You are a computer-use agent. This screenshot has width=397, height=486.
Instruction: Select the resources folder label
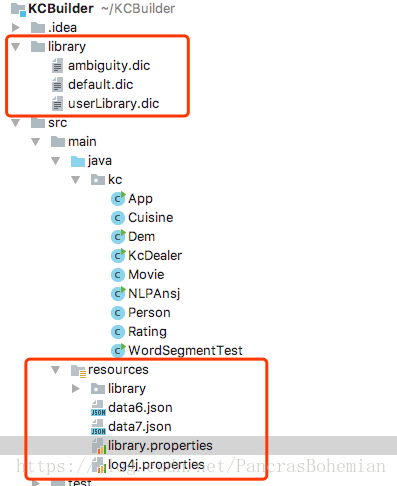pos(118,370)
